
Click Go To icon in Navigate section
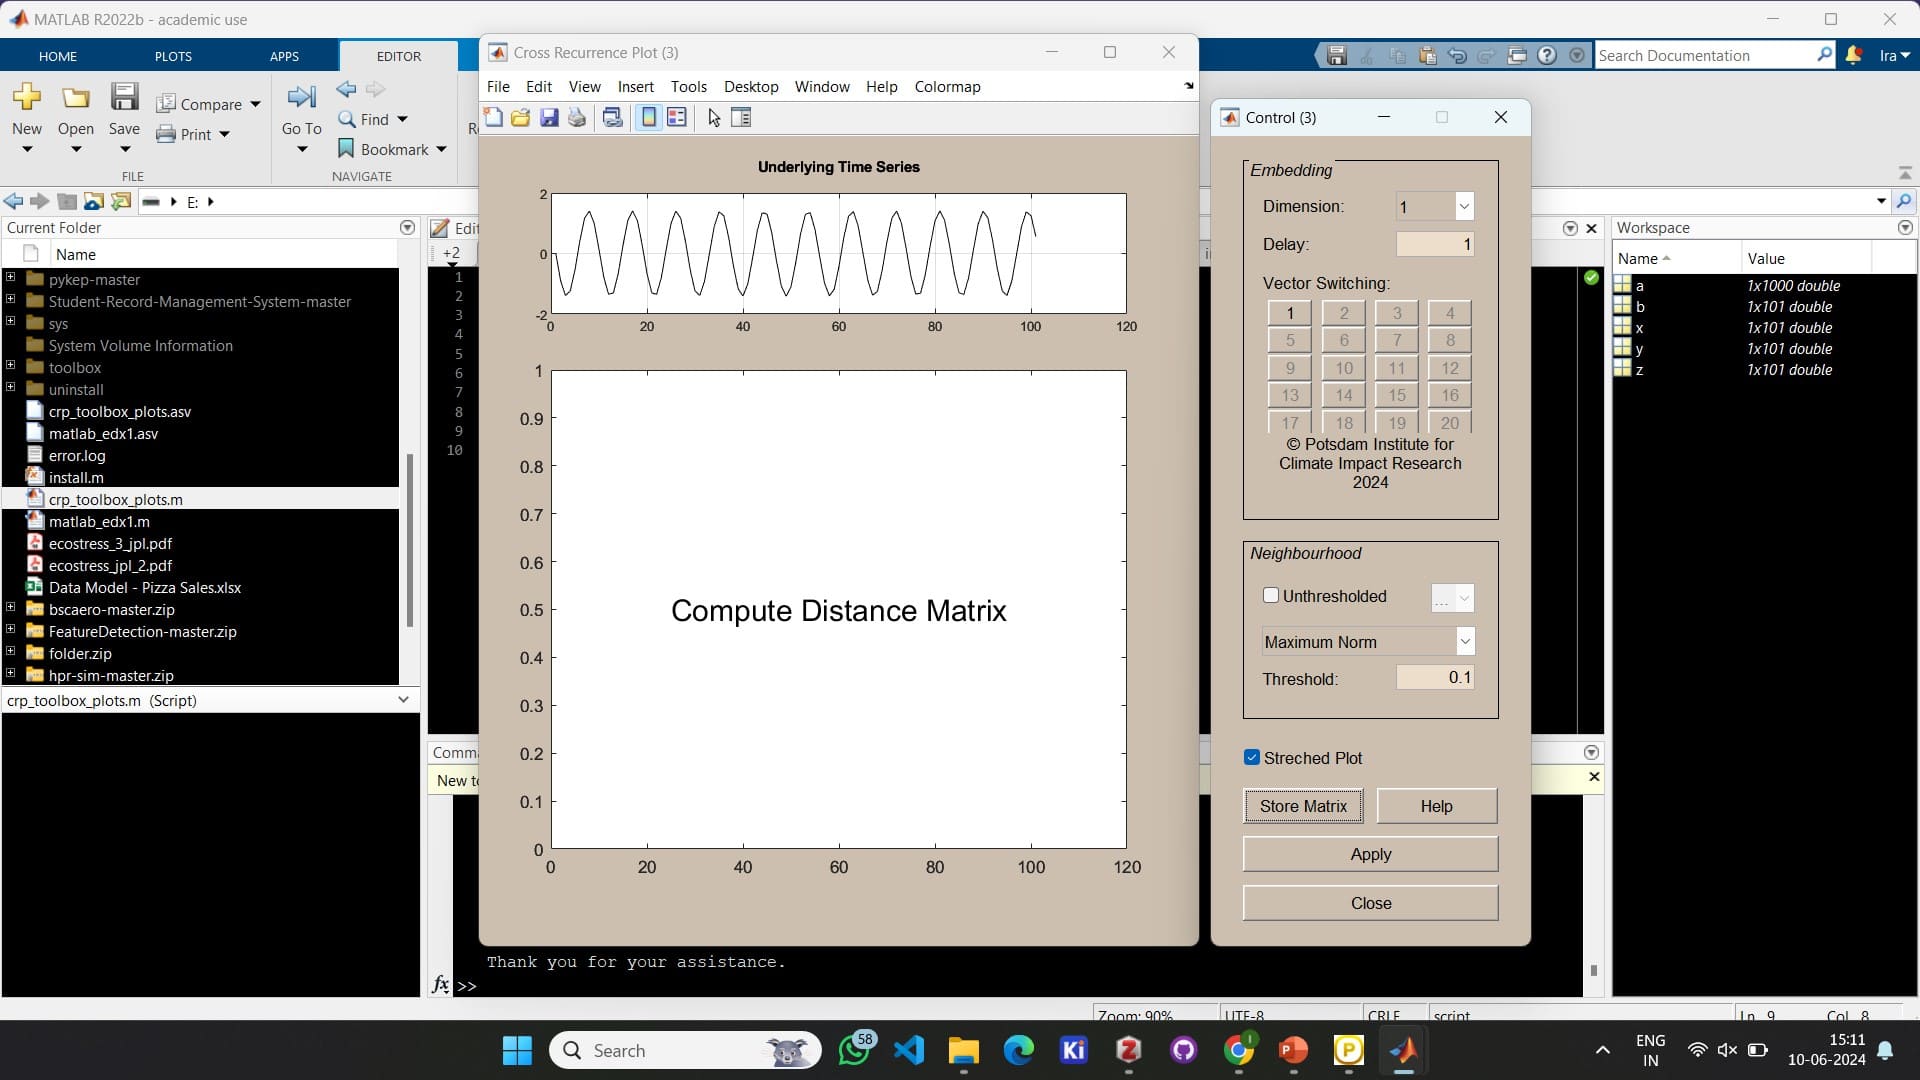pos(301,97)
